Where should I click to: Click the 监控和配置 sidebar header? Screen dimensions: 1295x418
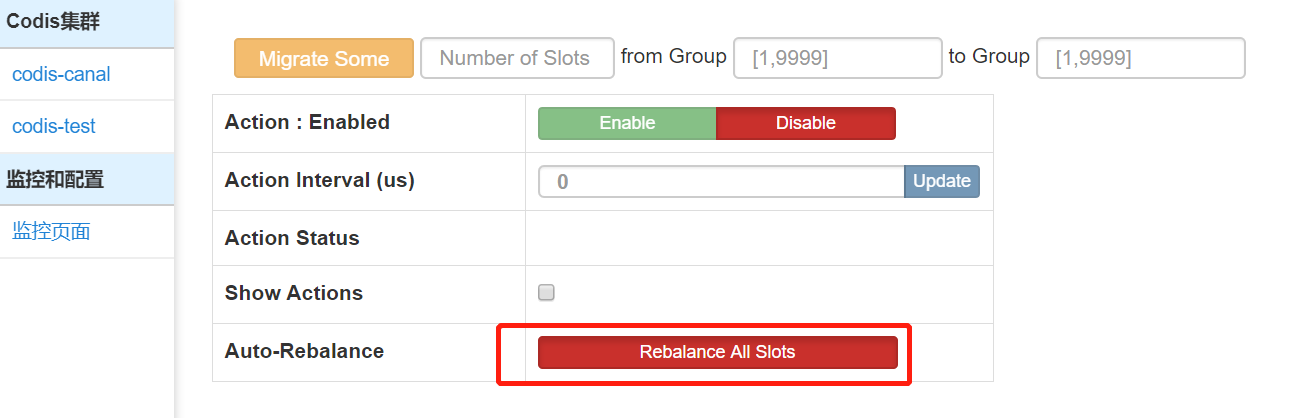55,180
